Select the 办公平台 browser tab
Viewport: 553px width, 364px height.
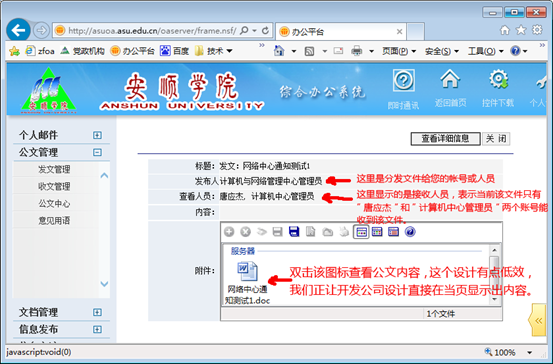coord(340,32)
